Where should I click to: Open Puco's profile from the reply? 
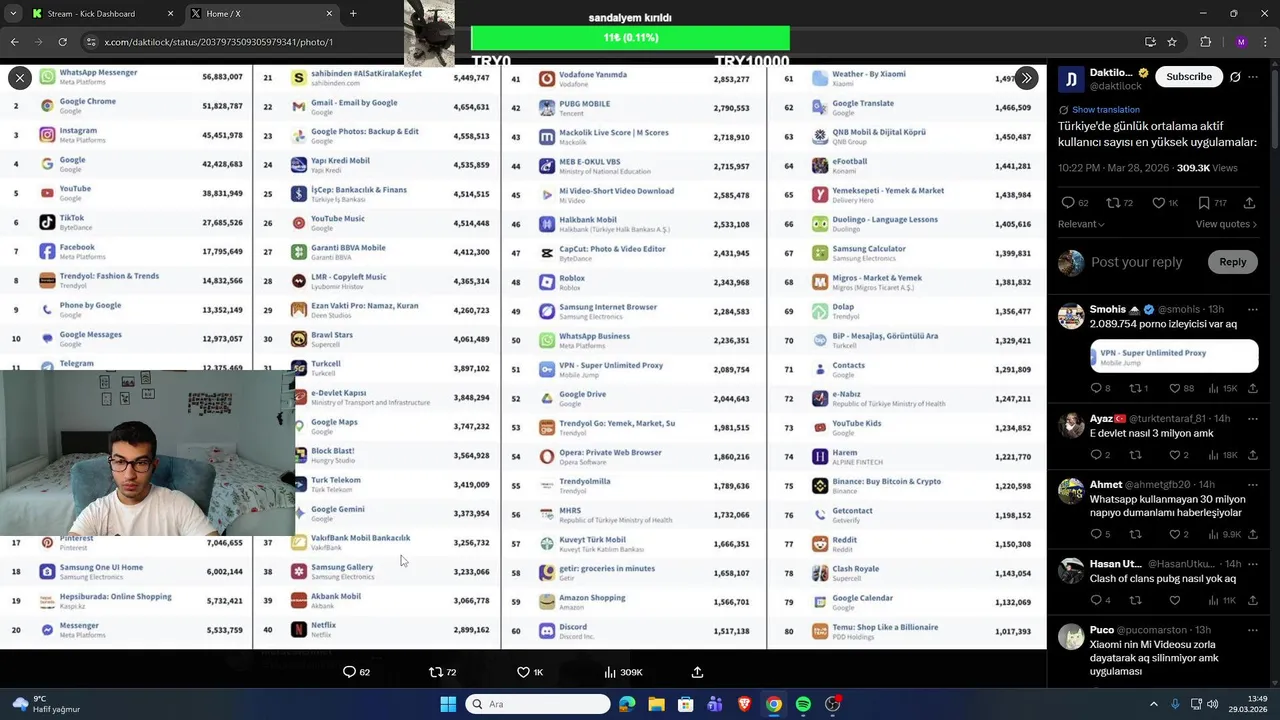[1102, 630]
